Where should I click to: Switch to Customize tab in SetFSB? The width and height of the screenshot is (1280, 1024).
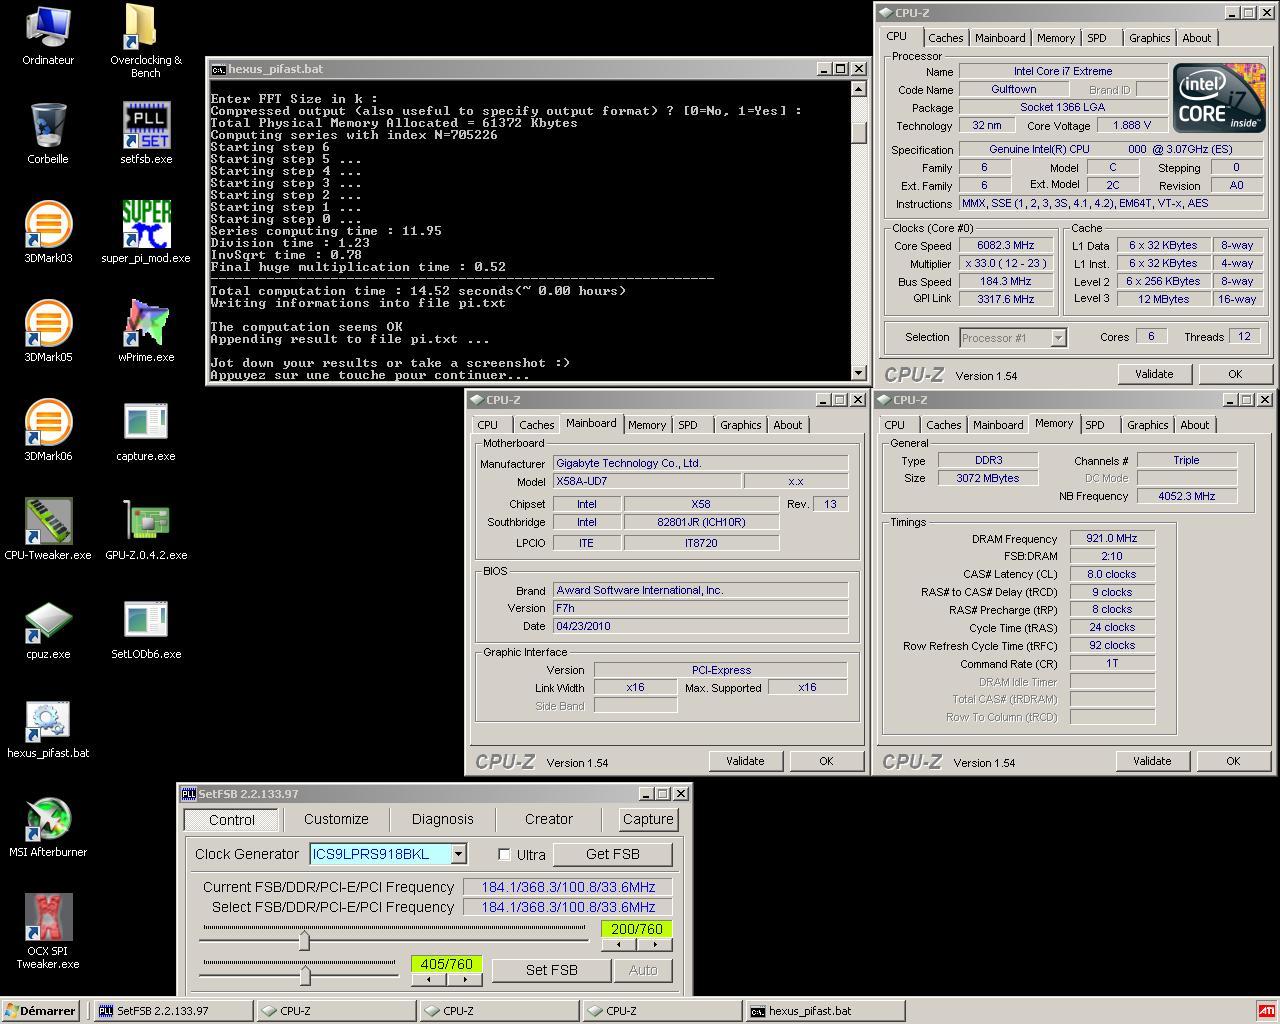click(336, 819)
